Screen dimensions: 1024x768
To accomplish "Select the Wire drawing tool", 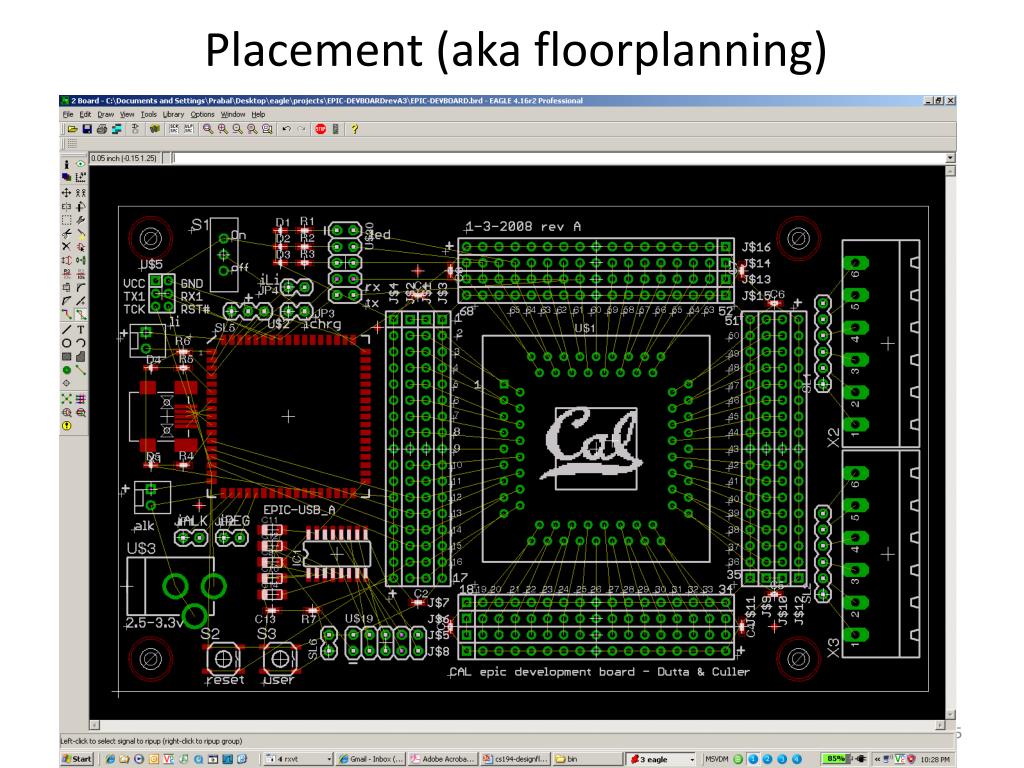I will (x=67, y=330).
